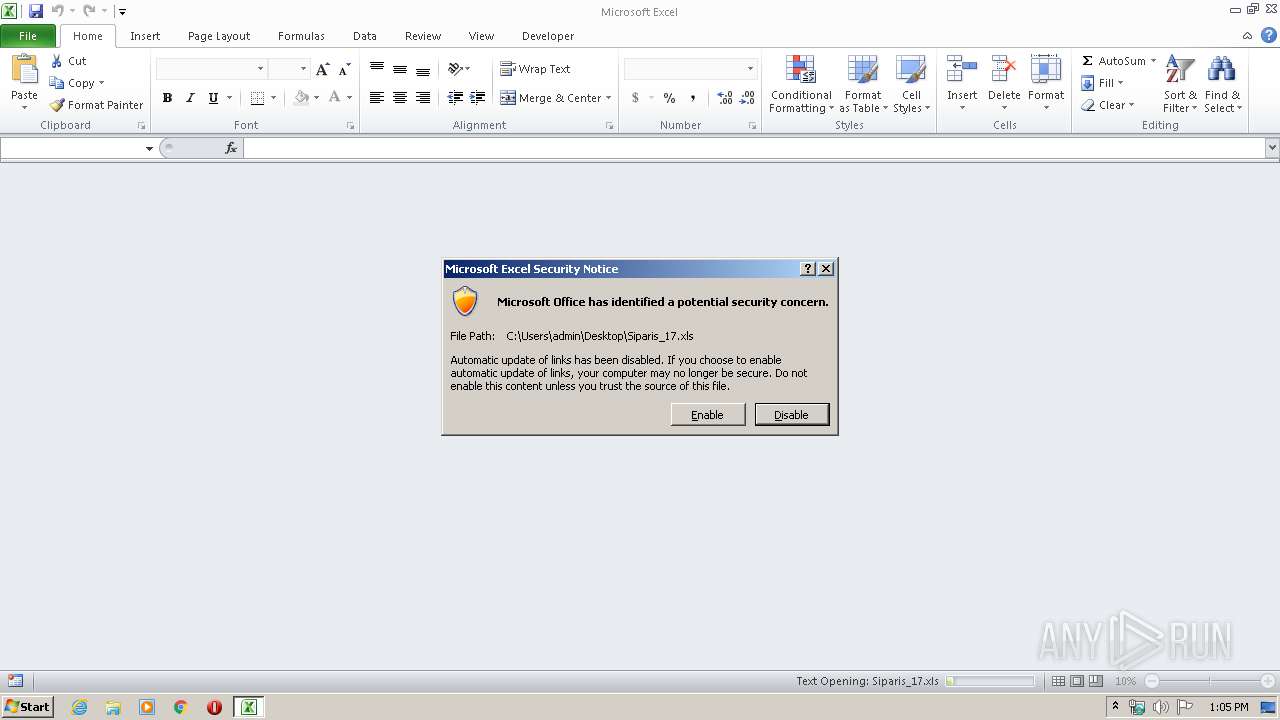Screen dimensions: 1280x720
Task: Select the Format Painter tool
Action: tap(97, 105)
